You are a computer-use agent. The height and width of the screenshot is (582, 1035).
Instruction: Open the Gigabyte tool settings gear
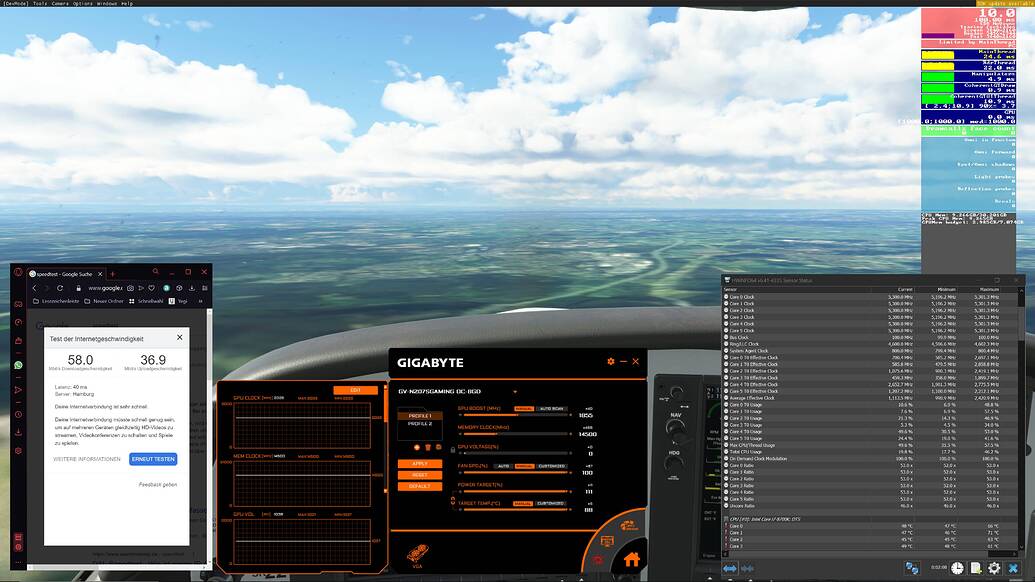coord(610,361)
